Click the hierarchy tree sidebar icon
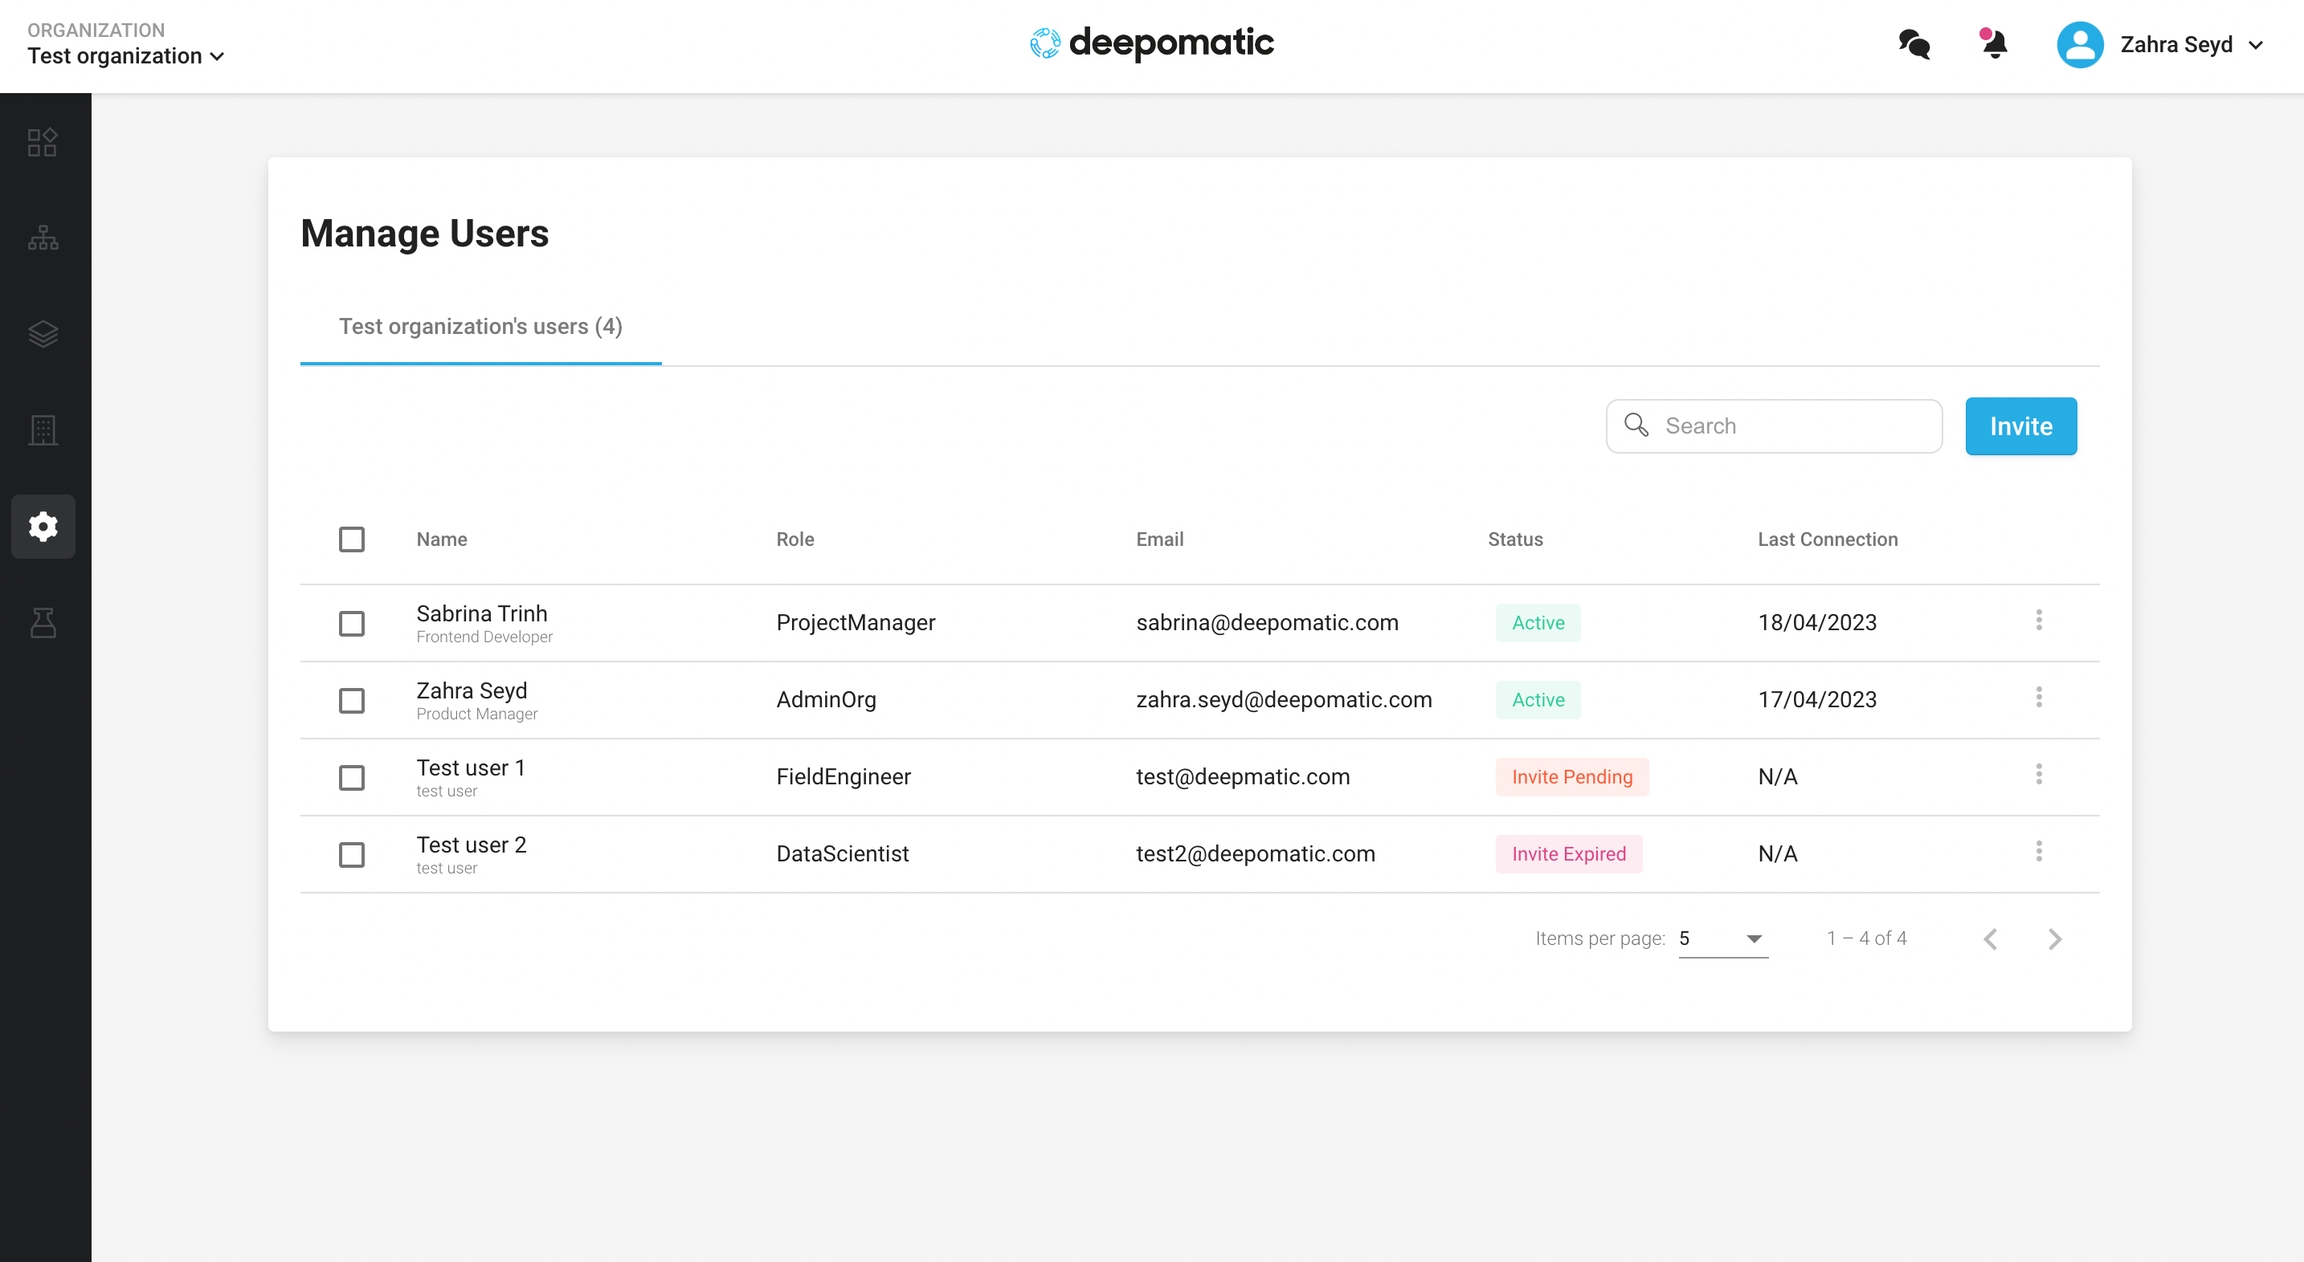2304x1262 pixels. [43, 238]
